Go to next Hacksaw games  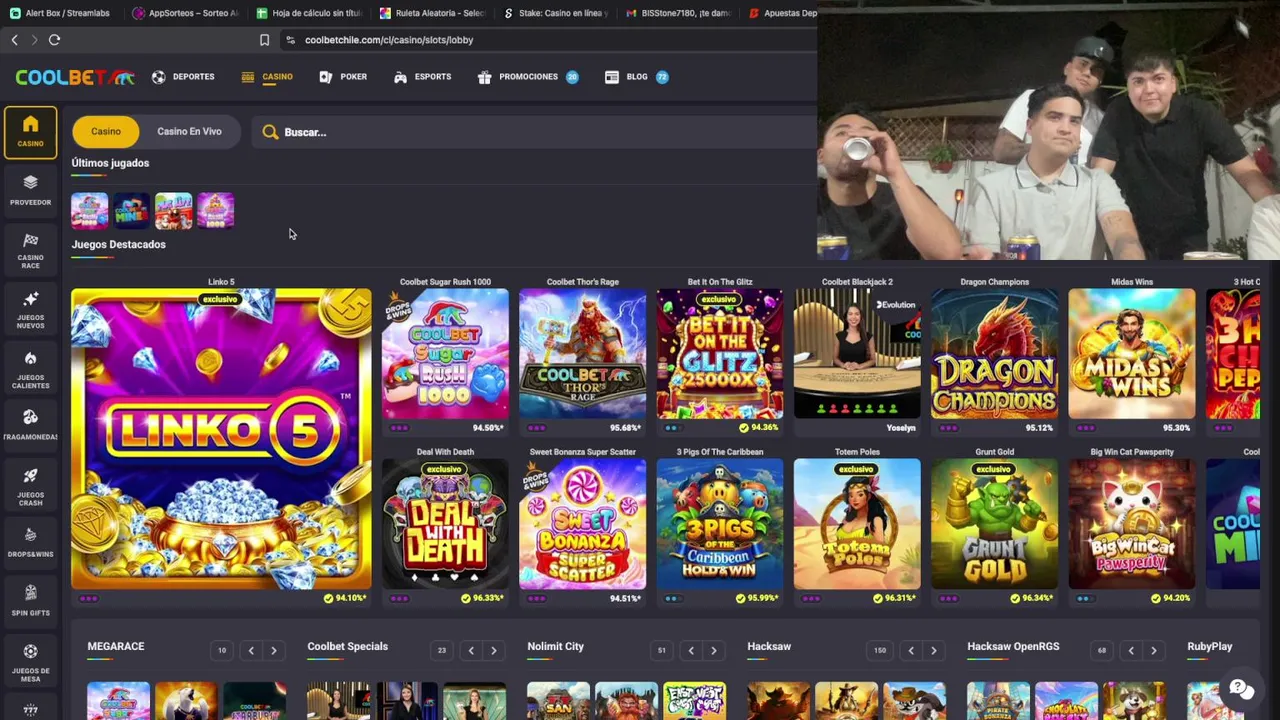click(933, 651)
